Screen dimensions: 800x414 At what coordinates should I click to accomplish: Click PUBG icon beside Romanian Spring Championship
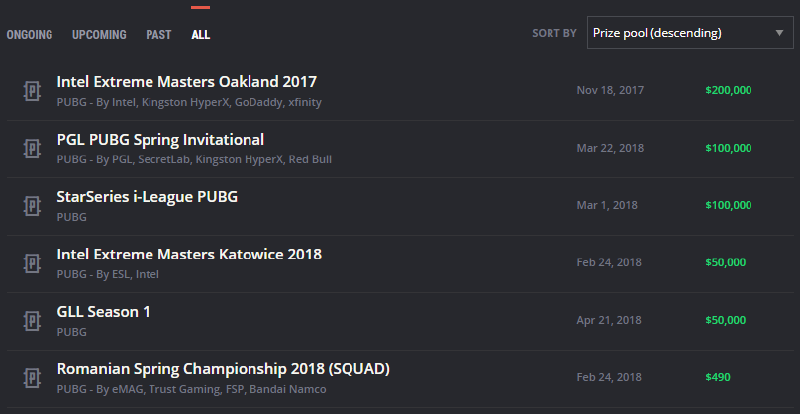point(31,379)
